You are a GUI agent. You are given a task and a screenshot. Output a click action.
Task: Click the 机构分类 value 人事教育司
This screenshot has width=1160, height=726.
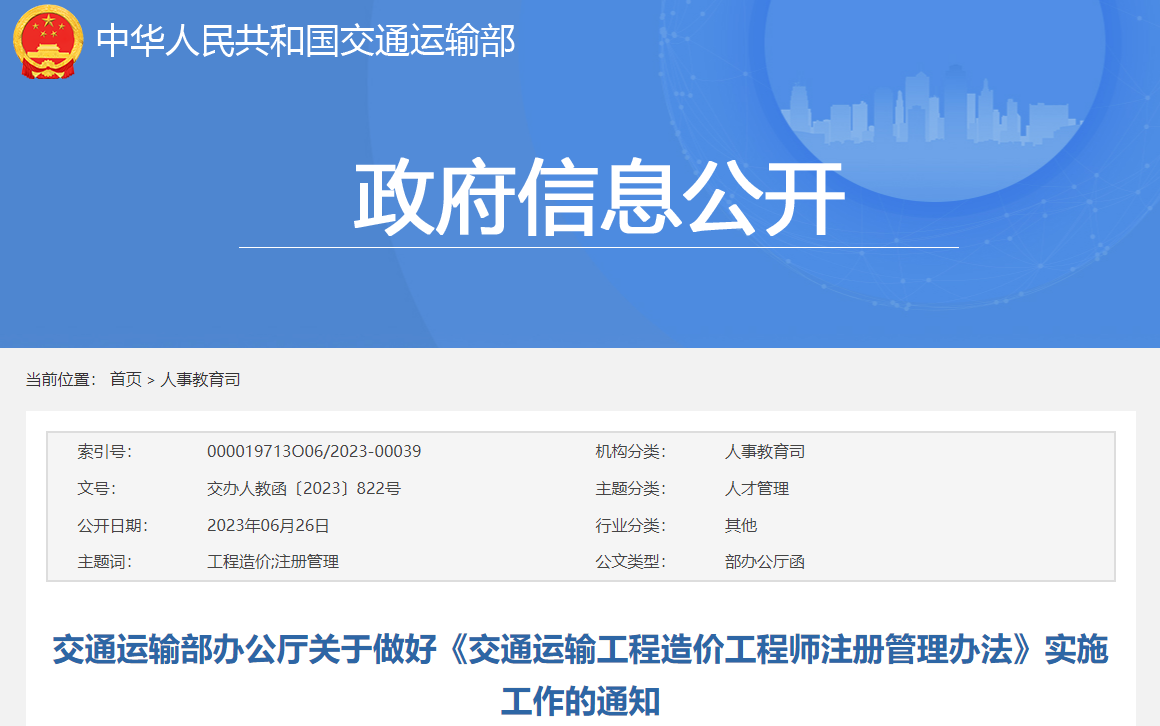click(766, 451)
